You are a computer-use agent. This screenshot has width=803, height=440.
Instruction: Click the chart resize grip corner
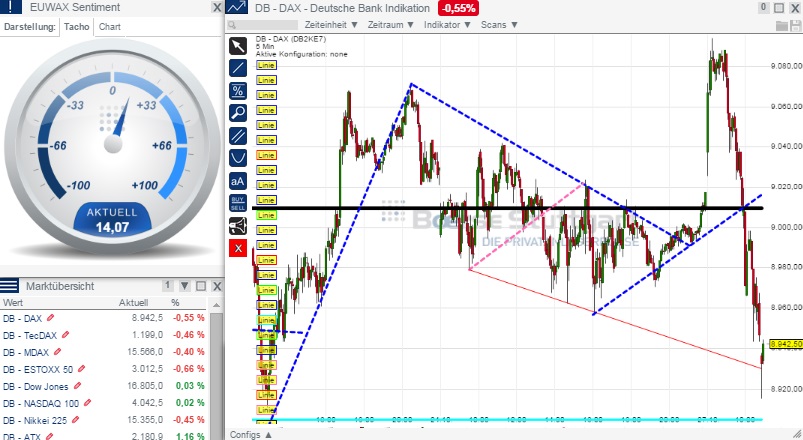(797, 434)
